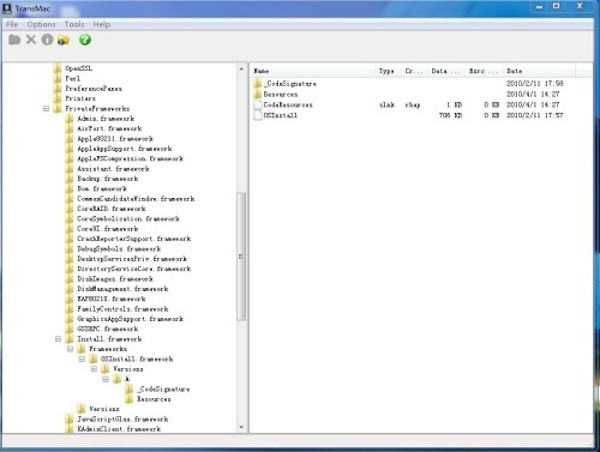Click the green Help question mark icon
This screenshot has height=452, width=600.
85,40
